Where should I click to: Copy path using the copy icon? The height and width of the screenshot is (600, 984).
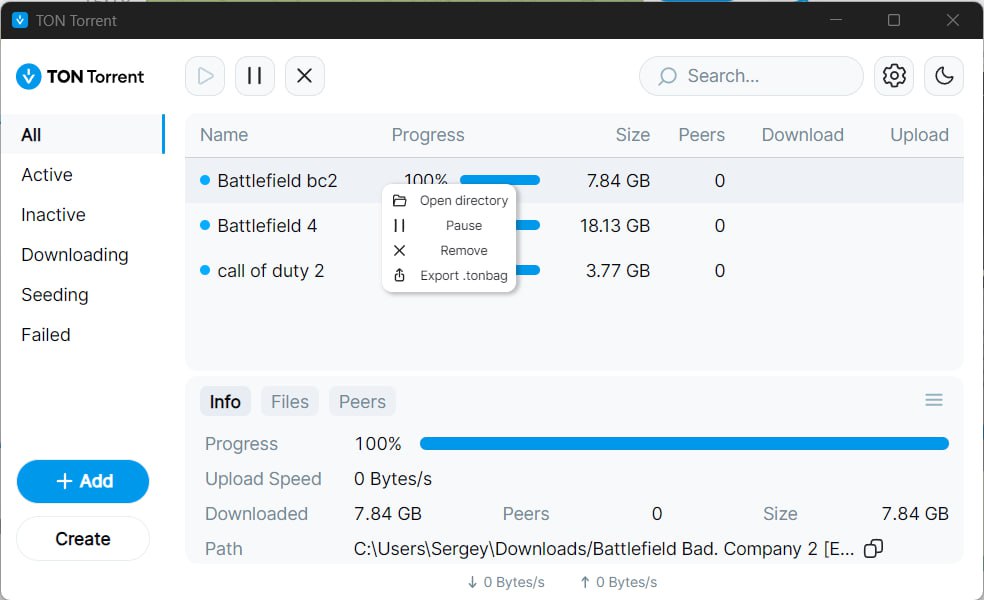[x=873, y=548]
